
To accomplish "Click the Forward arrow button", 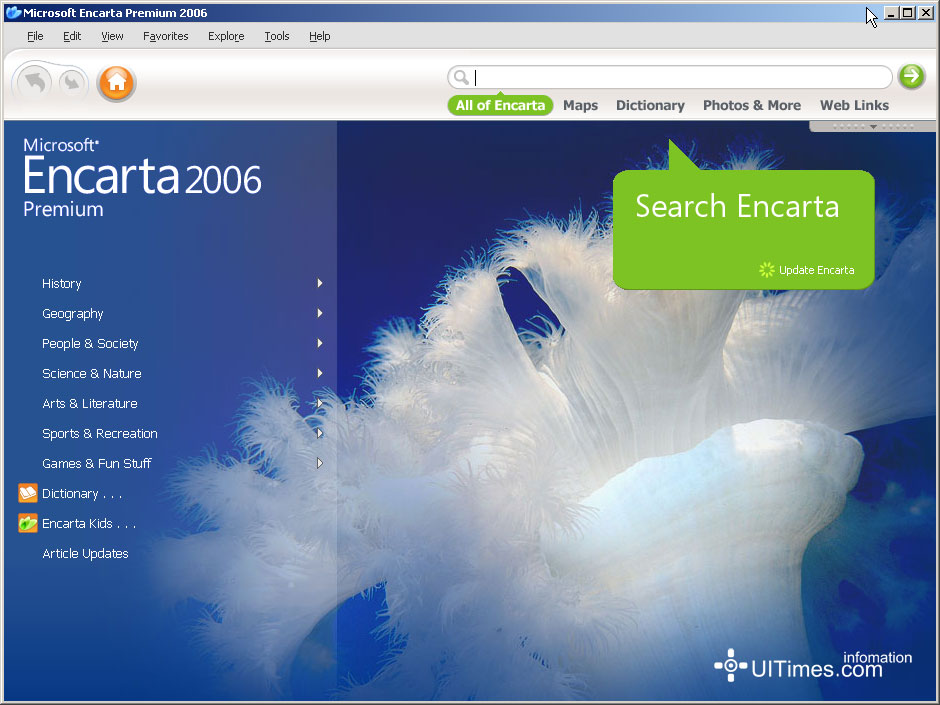I will point(72,82).
